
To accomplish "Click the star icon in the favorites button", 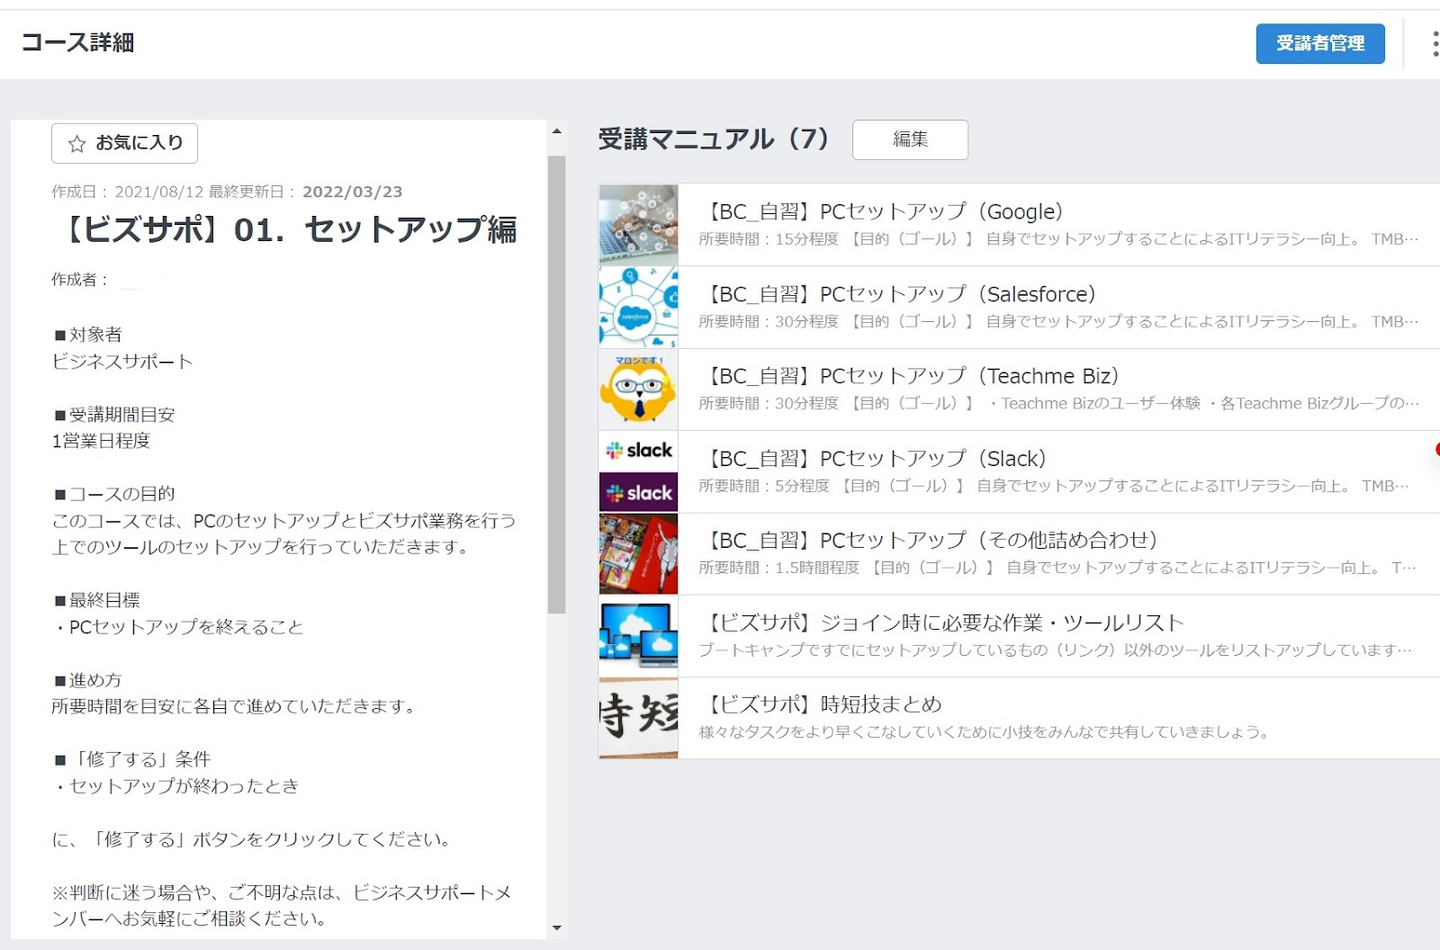I will click(x=77, y=144).
